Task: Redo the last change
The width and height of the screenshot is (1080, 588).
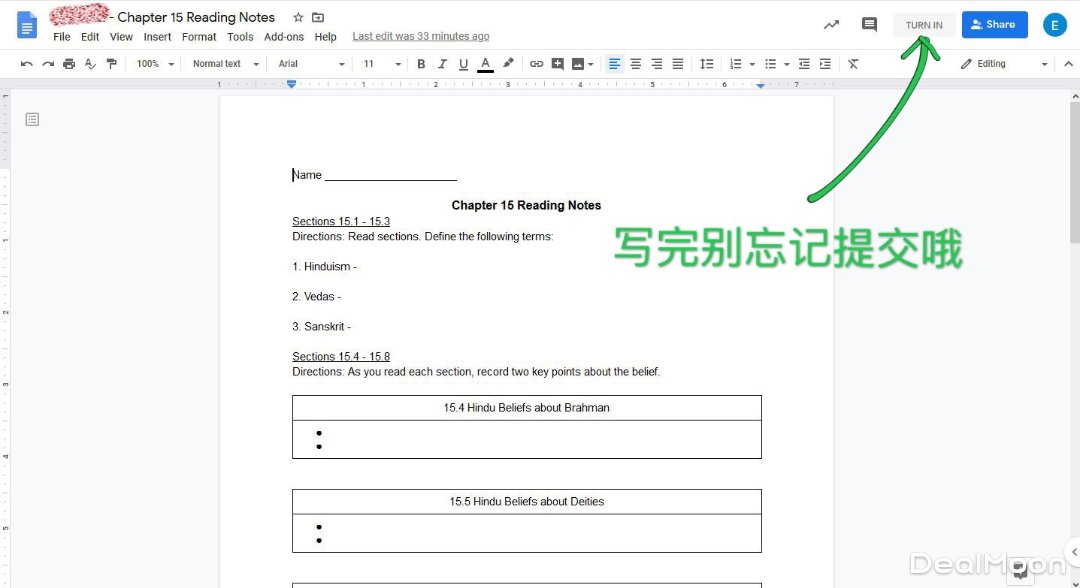Action: tap(47, 63)
